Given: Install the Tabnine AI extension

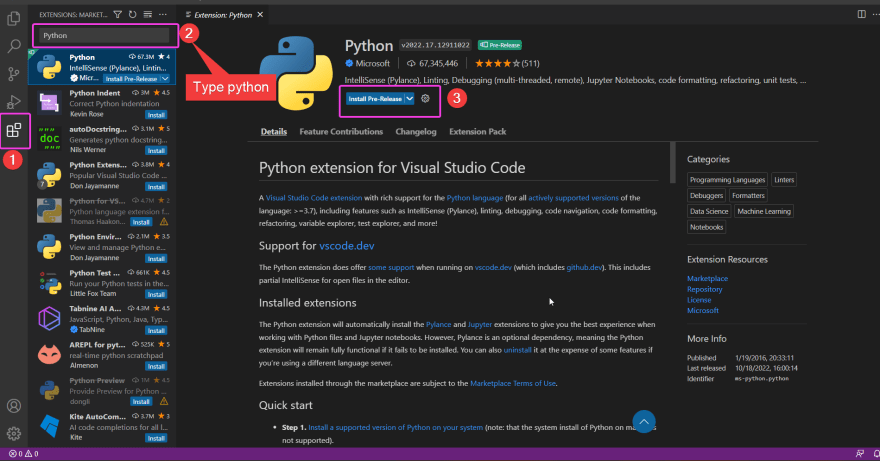Looking at the screenshot, I should pos(156,330).
